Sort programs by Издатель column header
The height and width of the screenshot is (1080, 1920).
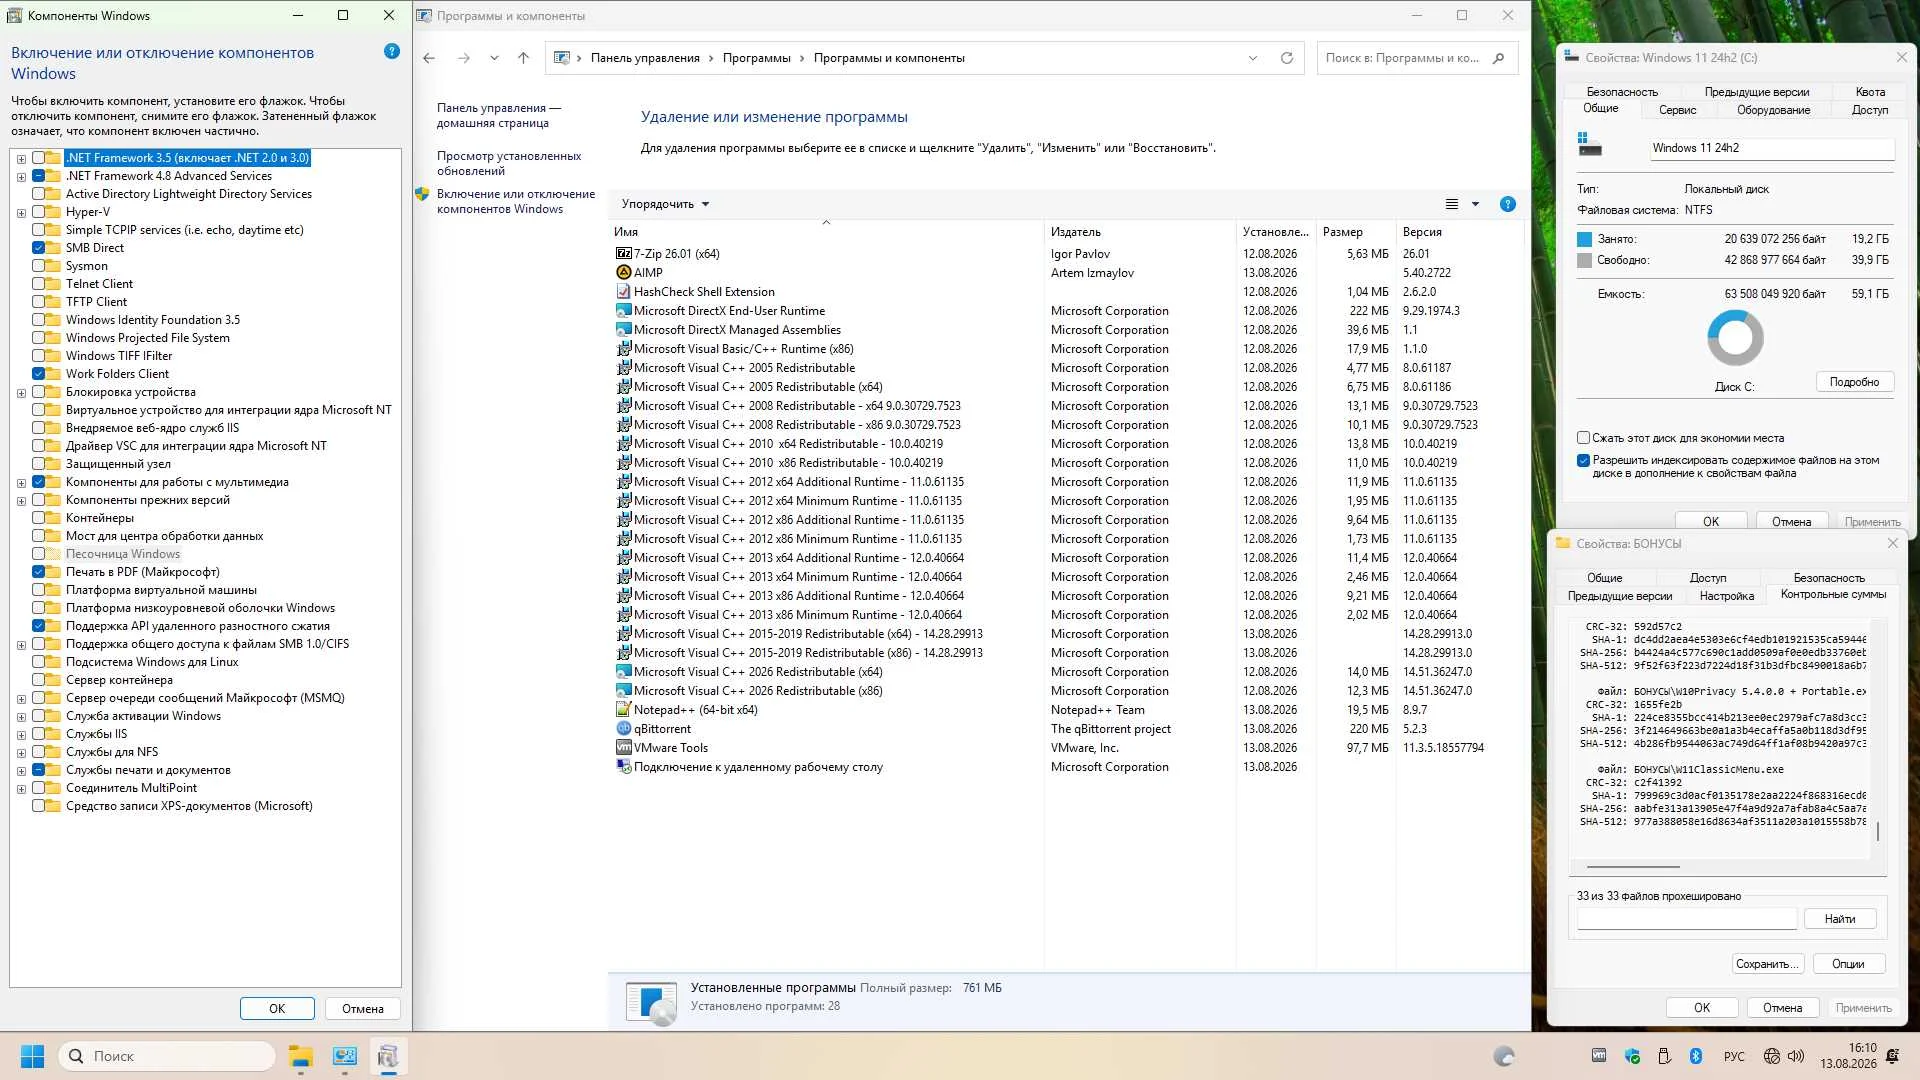(x=1140, y=232)
